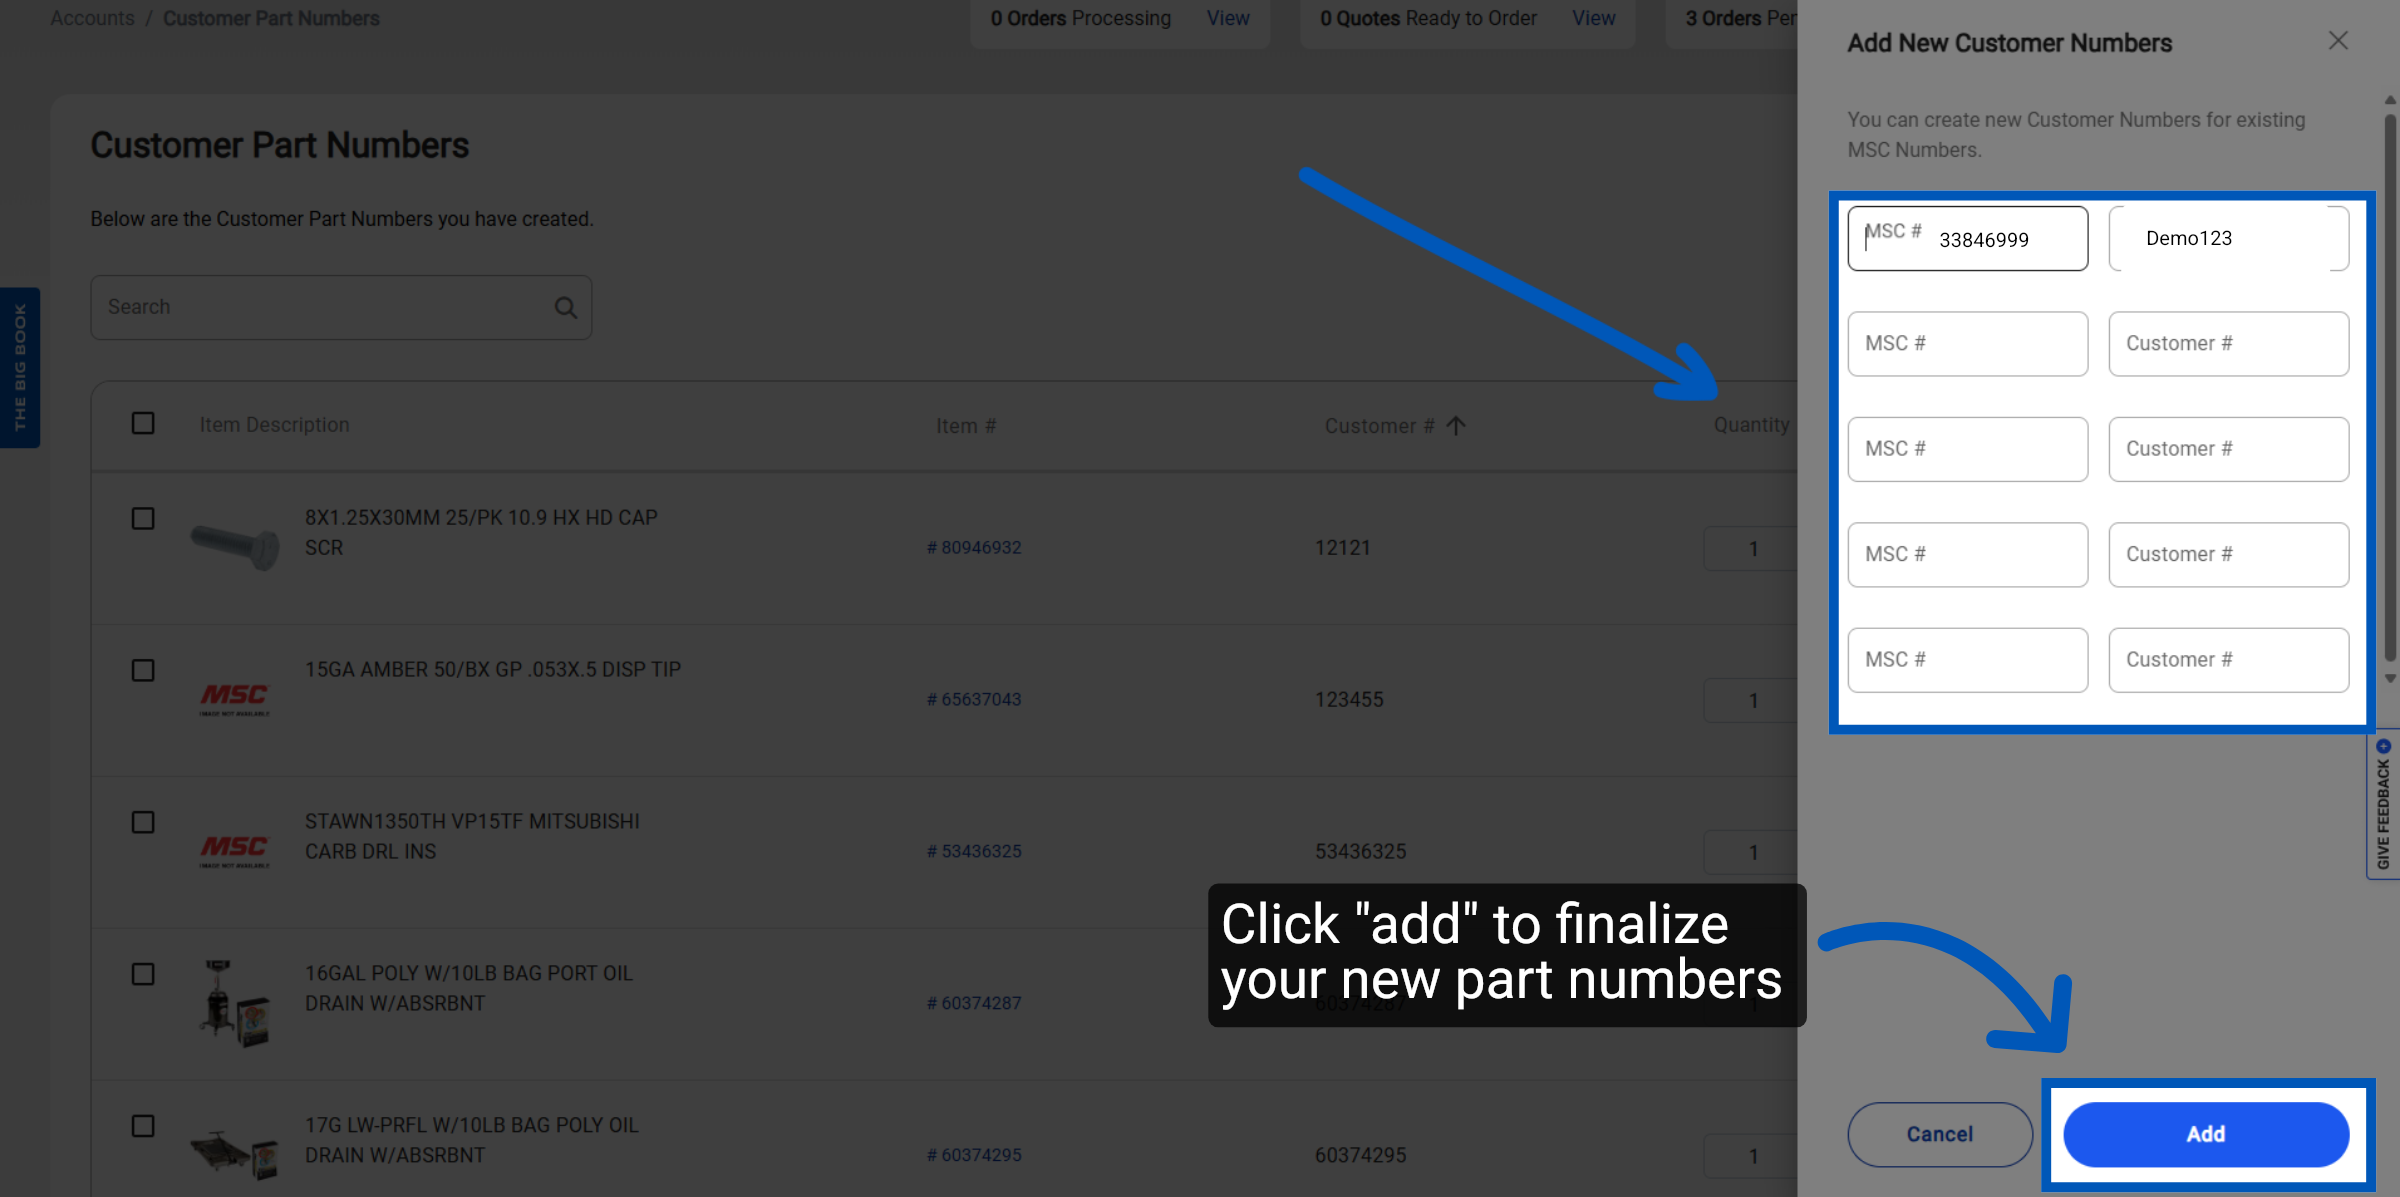
Task: Open item link # 65637043
Action: coord(974,699)
